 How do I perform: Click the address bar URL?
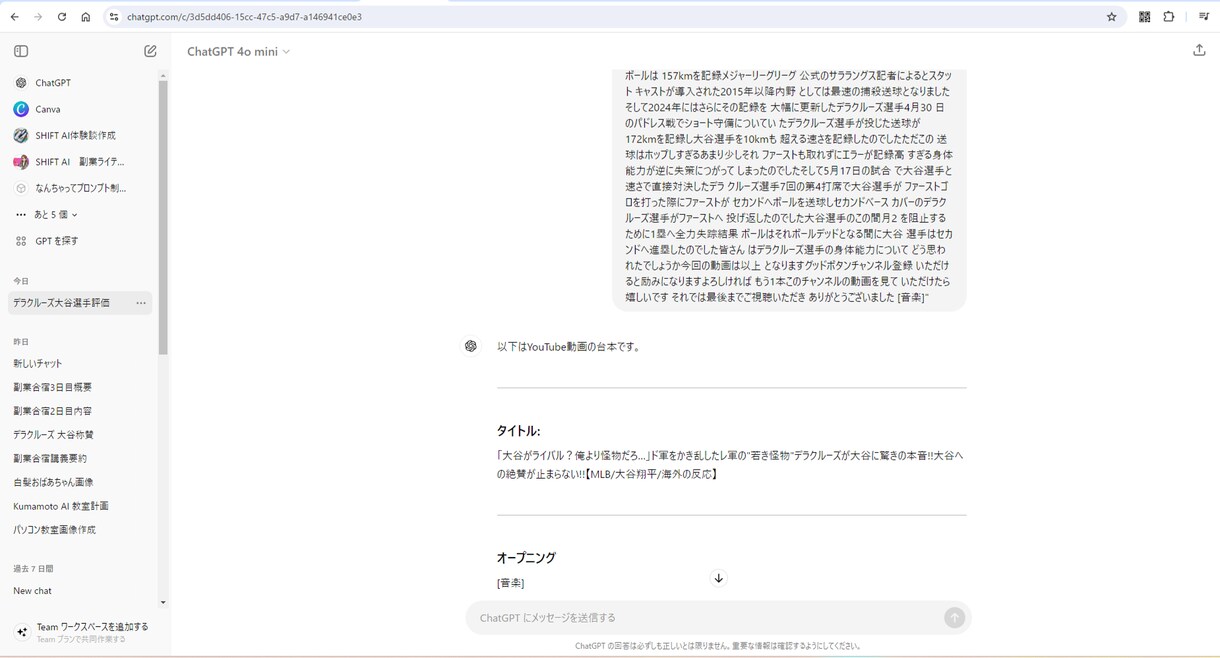click(244, 17)
